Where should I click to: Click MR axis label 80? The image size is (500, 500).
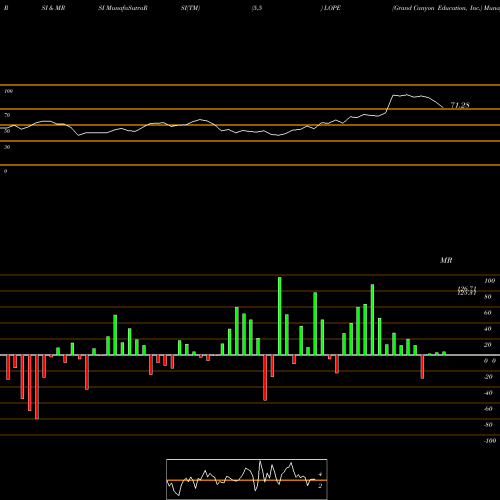(x=488, y=297)
